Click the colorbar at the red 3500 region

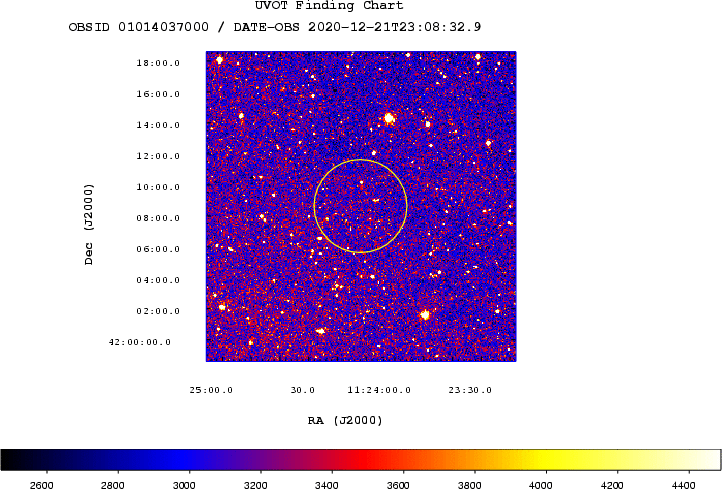click(366, 460)
